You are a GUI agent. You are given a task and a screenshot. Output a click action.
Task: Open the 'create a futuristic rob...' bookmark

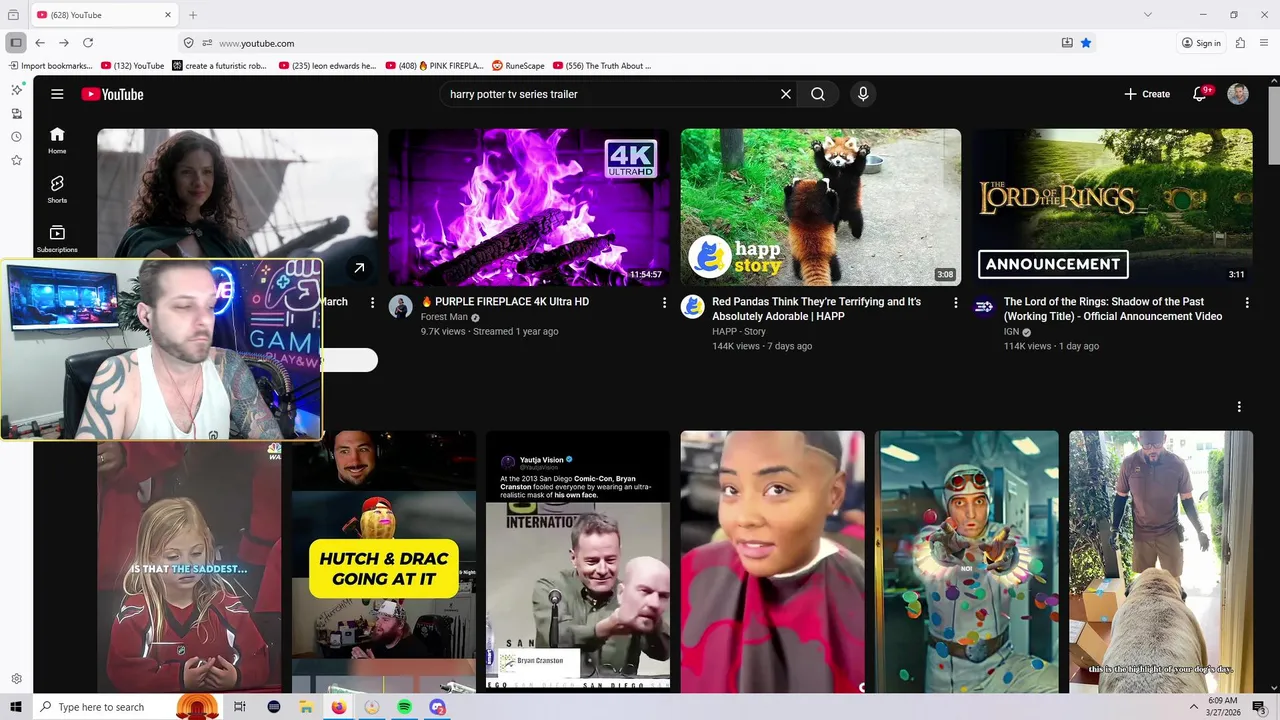coord(220,66)
